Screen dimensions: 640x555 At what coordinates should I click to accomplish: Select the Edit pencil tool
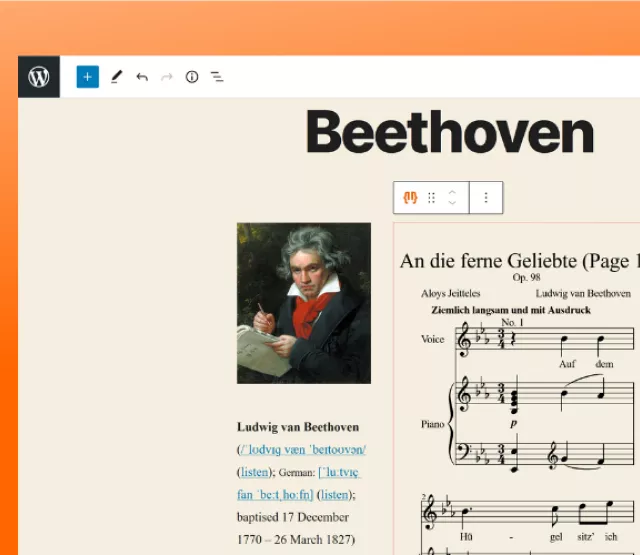click(x=116, y=77)
